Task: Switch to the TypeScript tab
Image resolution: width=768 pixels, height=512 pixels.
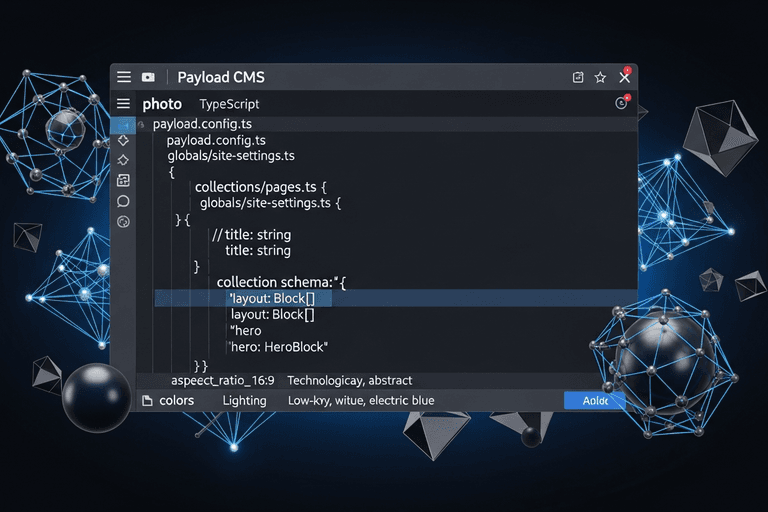Action: [229, 104]
